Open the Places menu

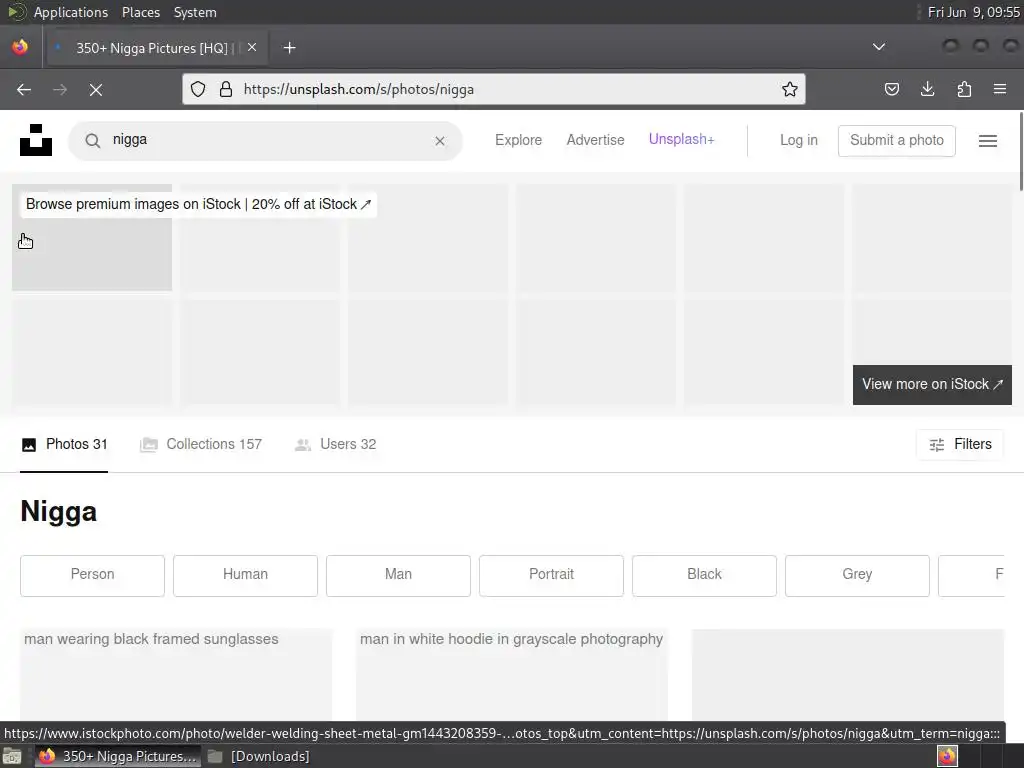click(140, 12)
